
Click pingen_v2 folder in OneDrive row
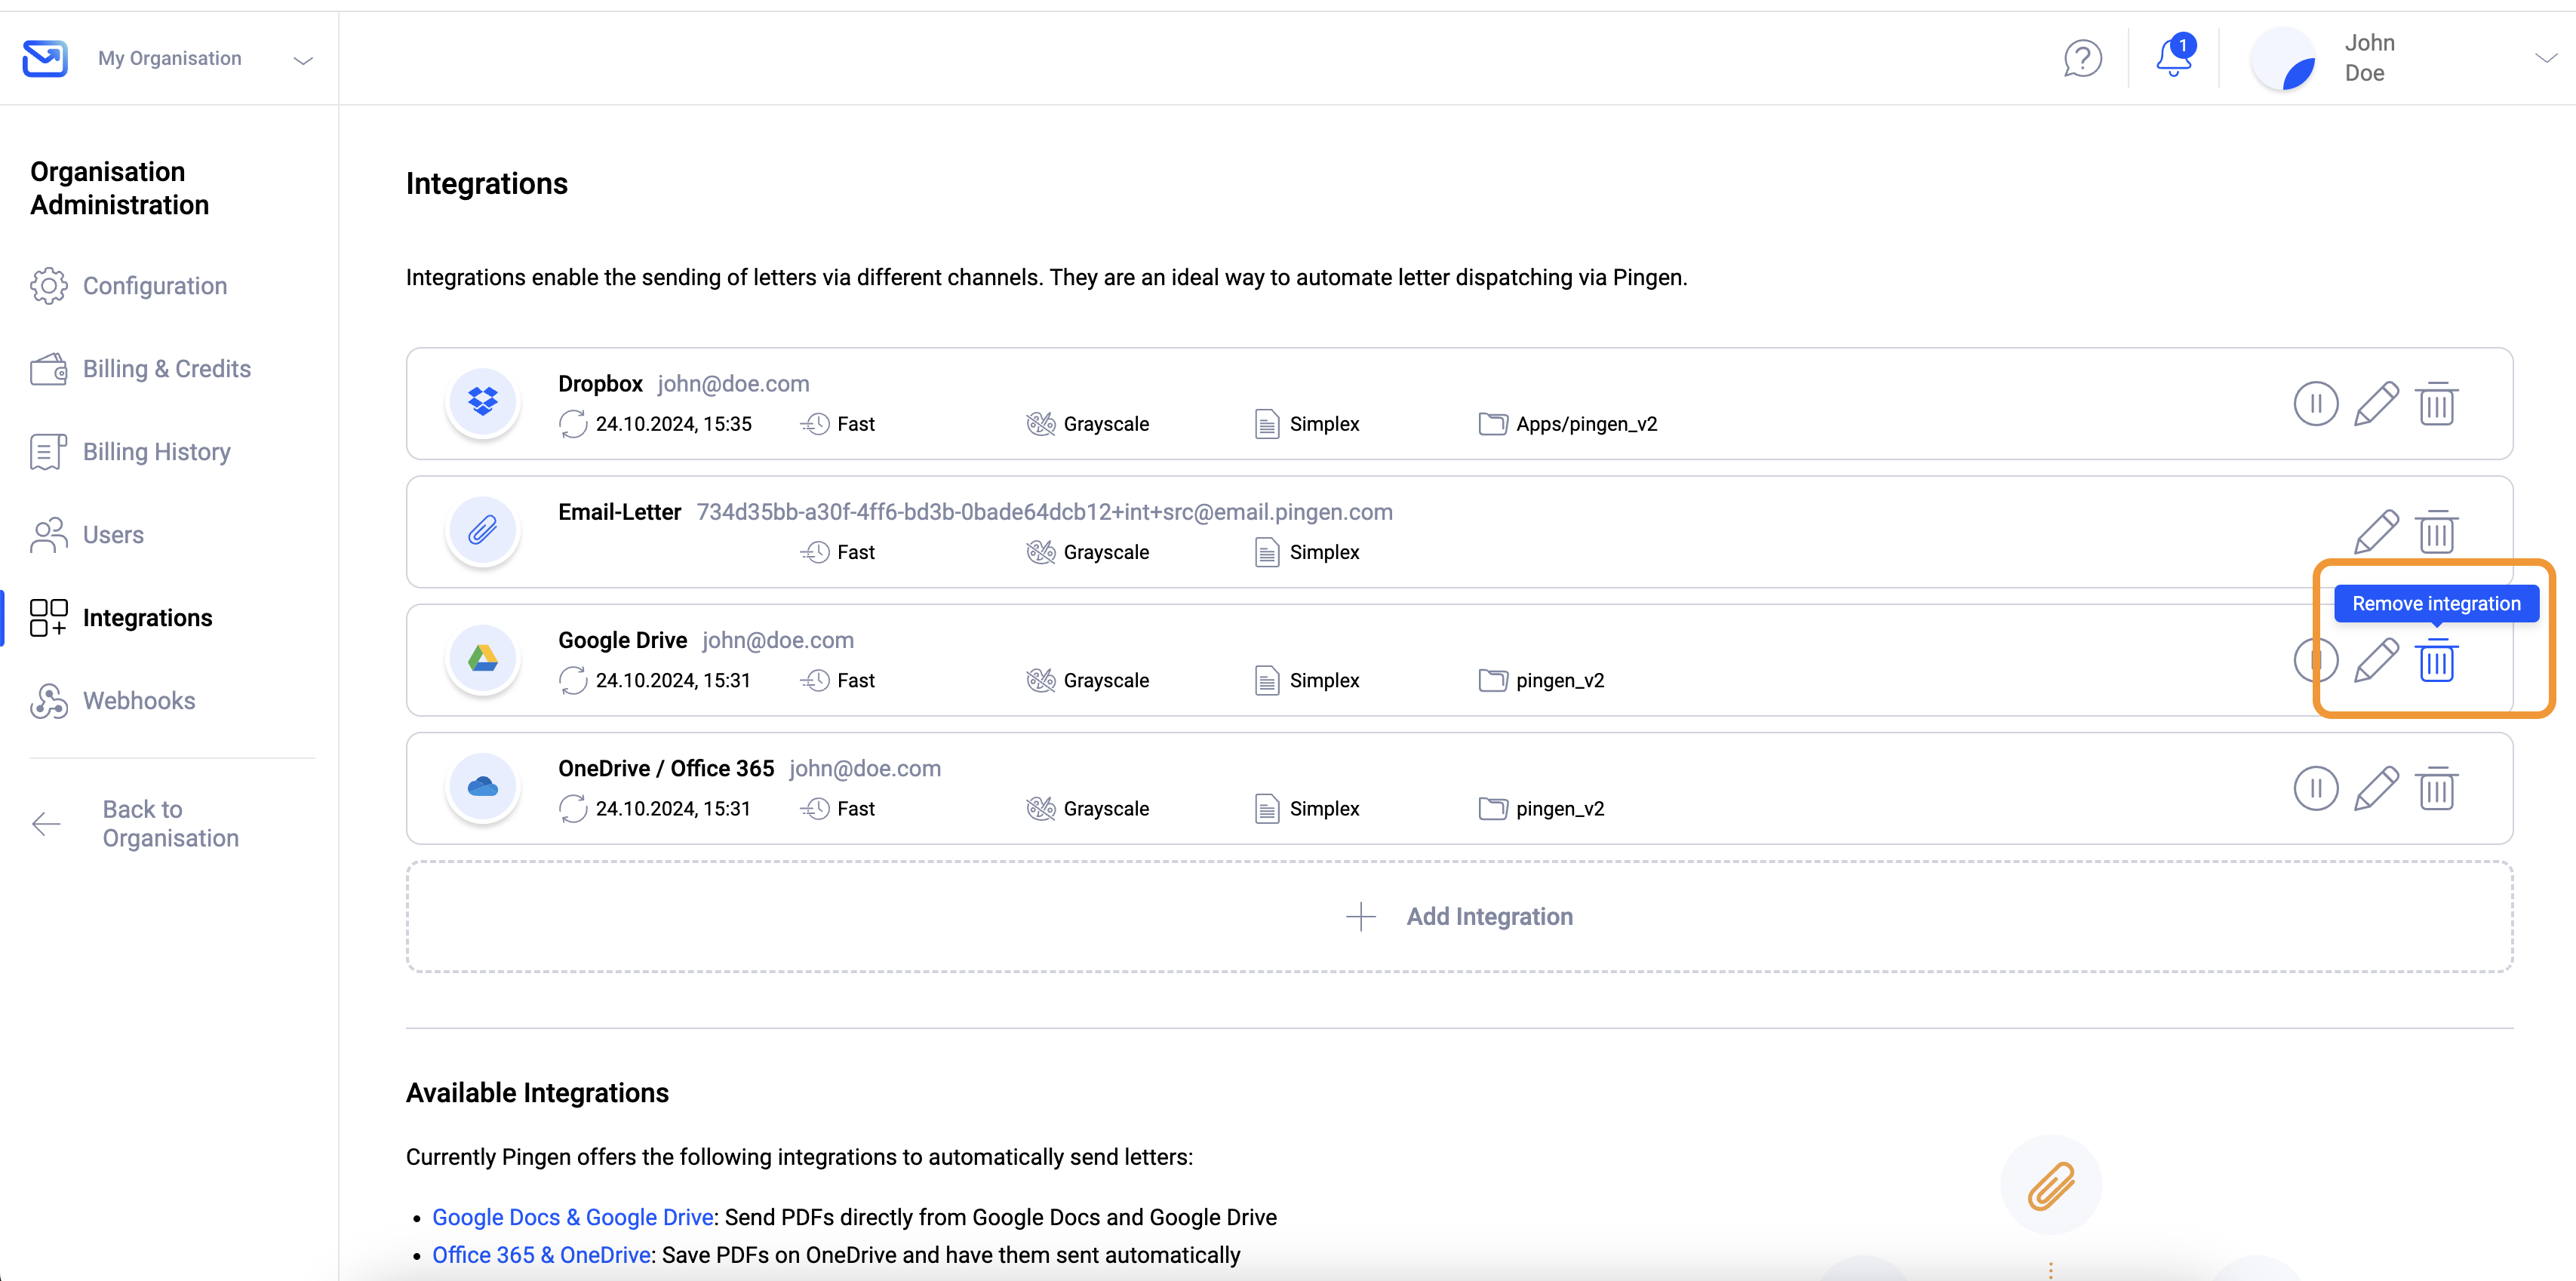pos(1541,808)
